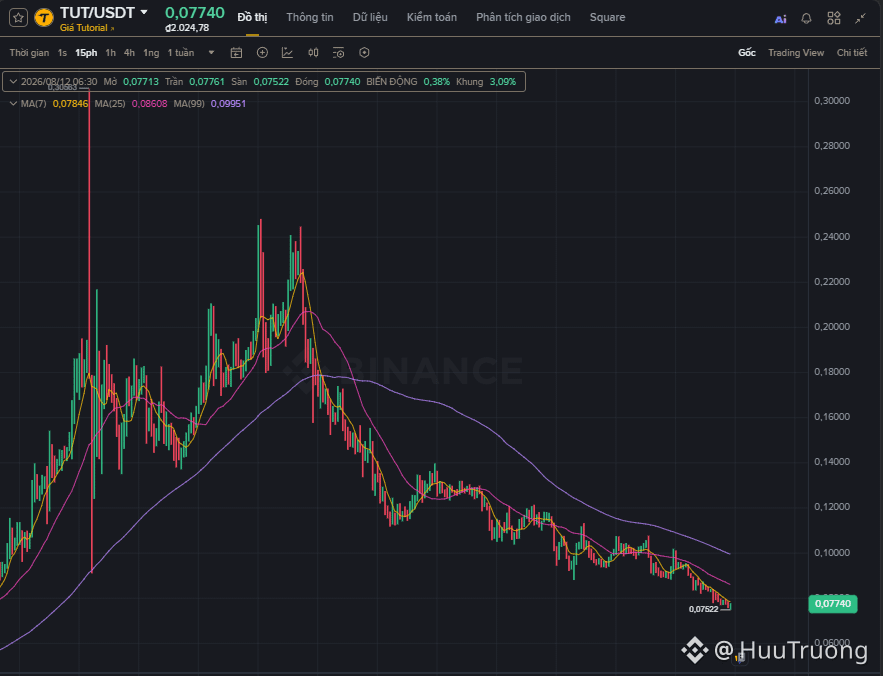Switch to Gốc chart view
The width and height of the screenshot is (883, 676).
747,53
